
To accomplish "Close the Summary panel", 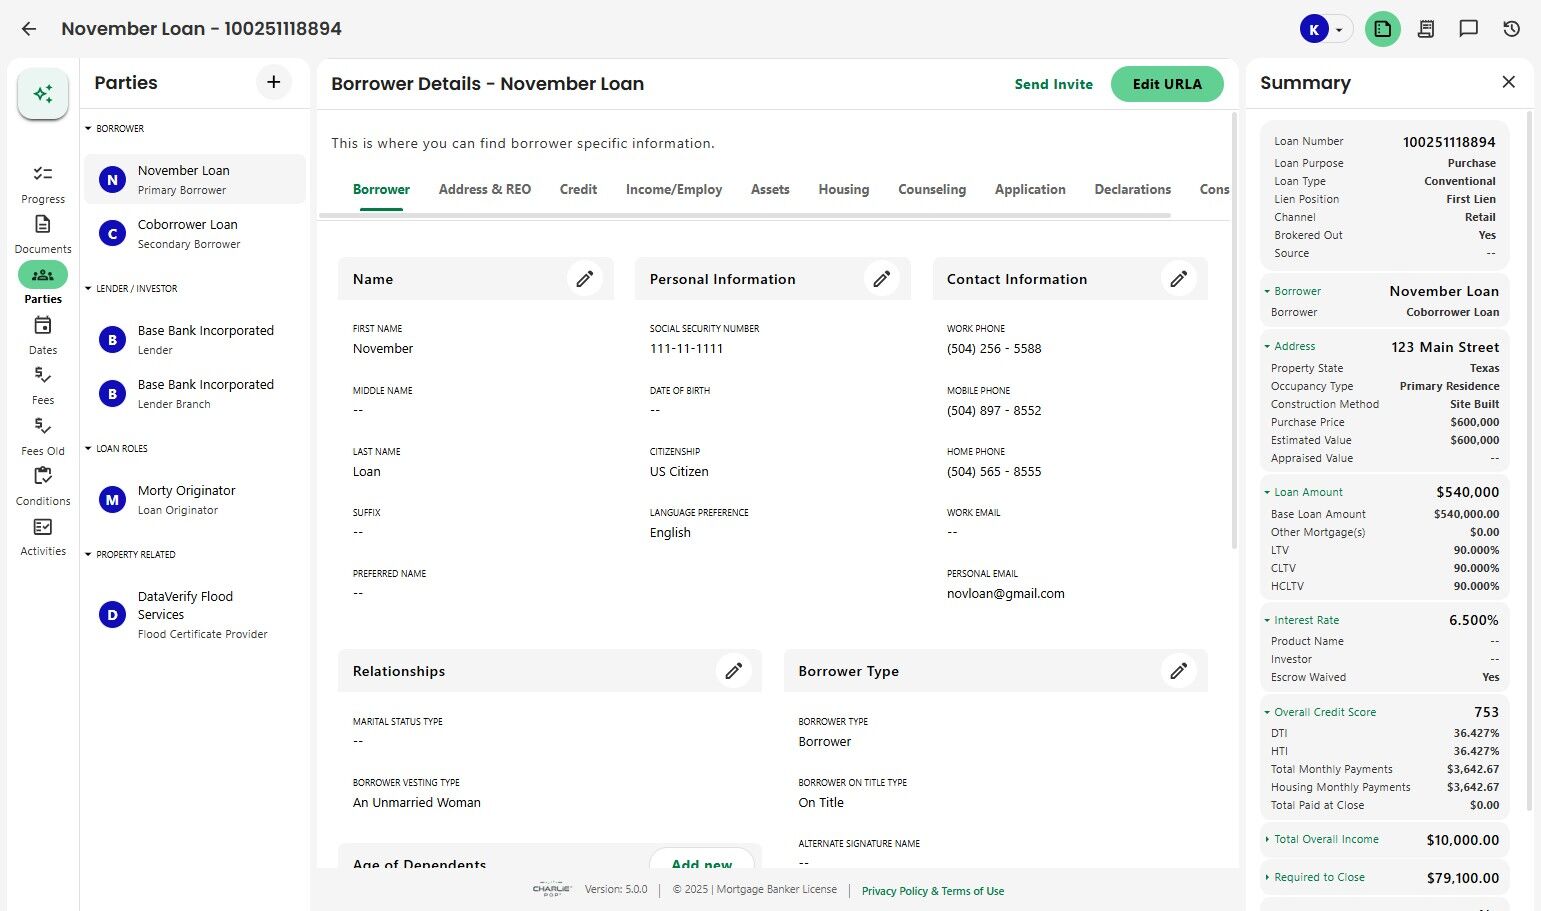I will point(1508,82).
